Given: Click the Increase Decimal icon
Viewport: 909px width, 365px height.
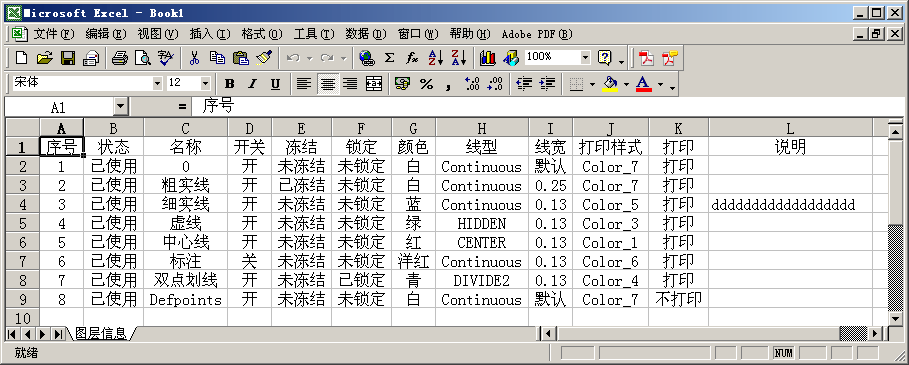Looking at the screenshot, I should [472, 84].
